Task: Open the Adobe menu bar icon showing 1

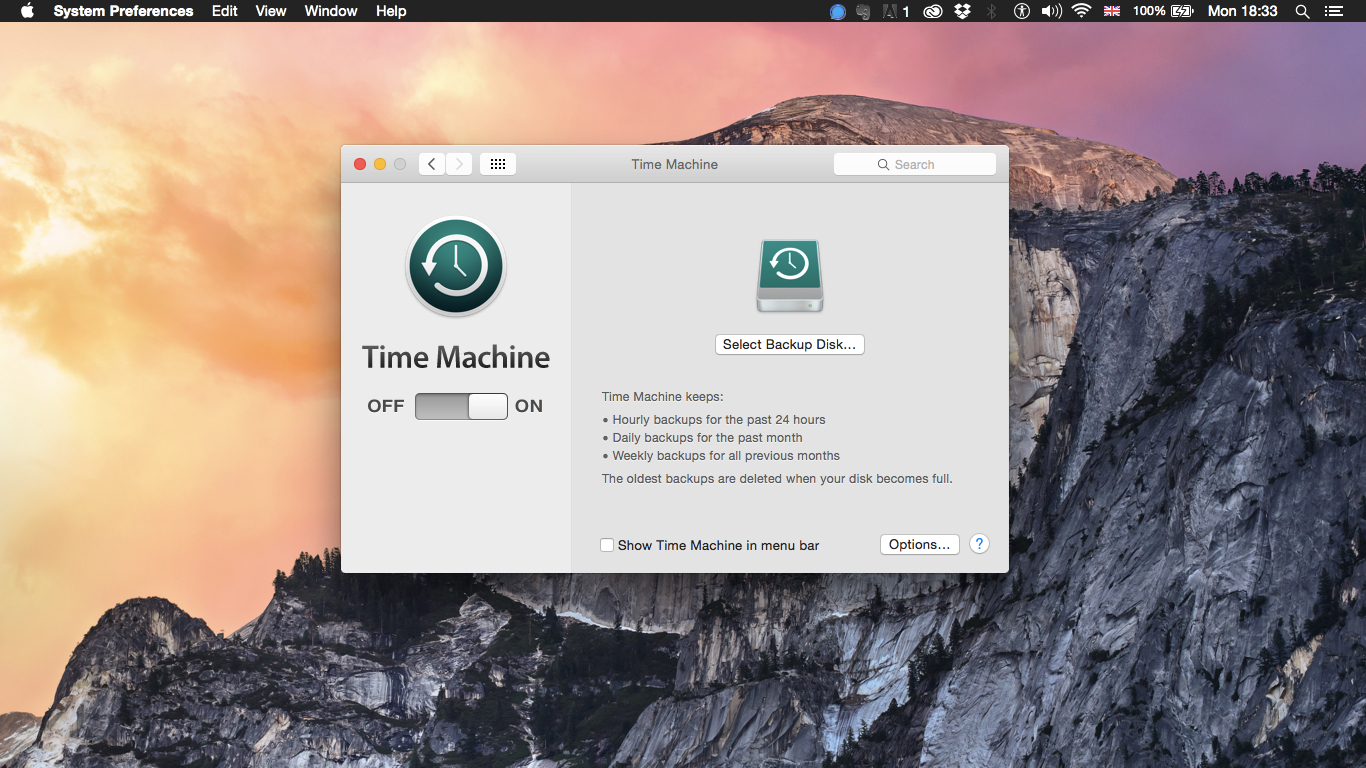Action: pos(896,11)
